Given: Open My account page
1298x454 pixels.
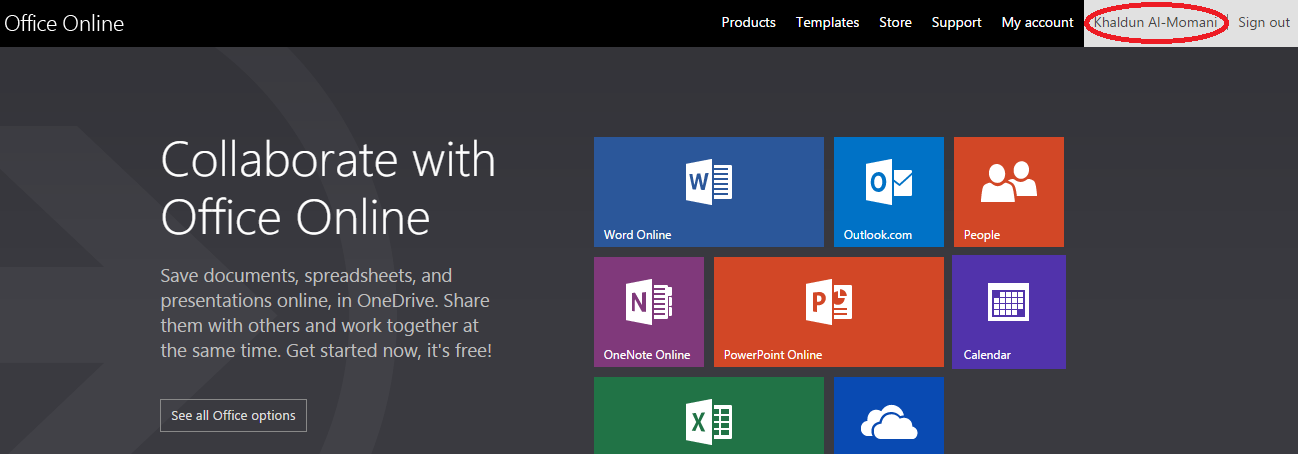Looking at the screenshot, I should tap(1037, 22).
